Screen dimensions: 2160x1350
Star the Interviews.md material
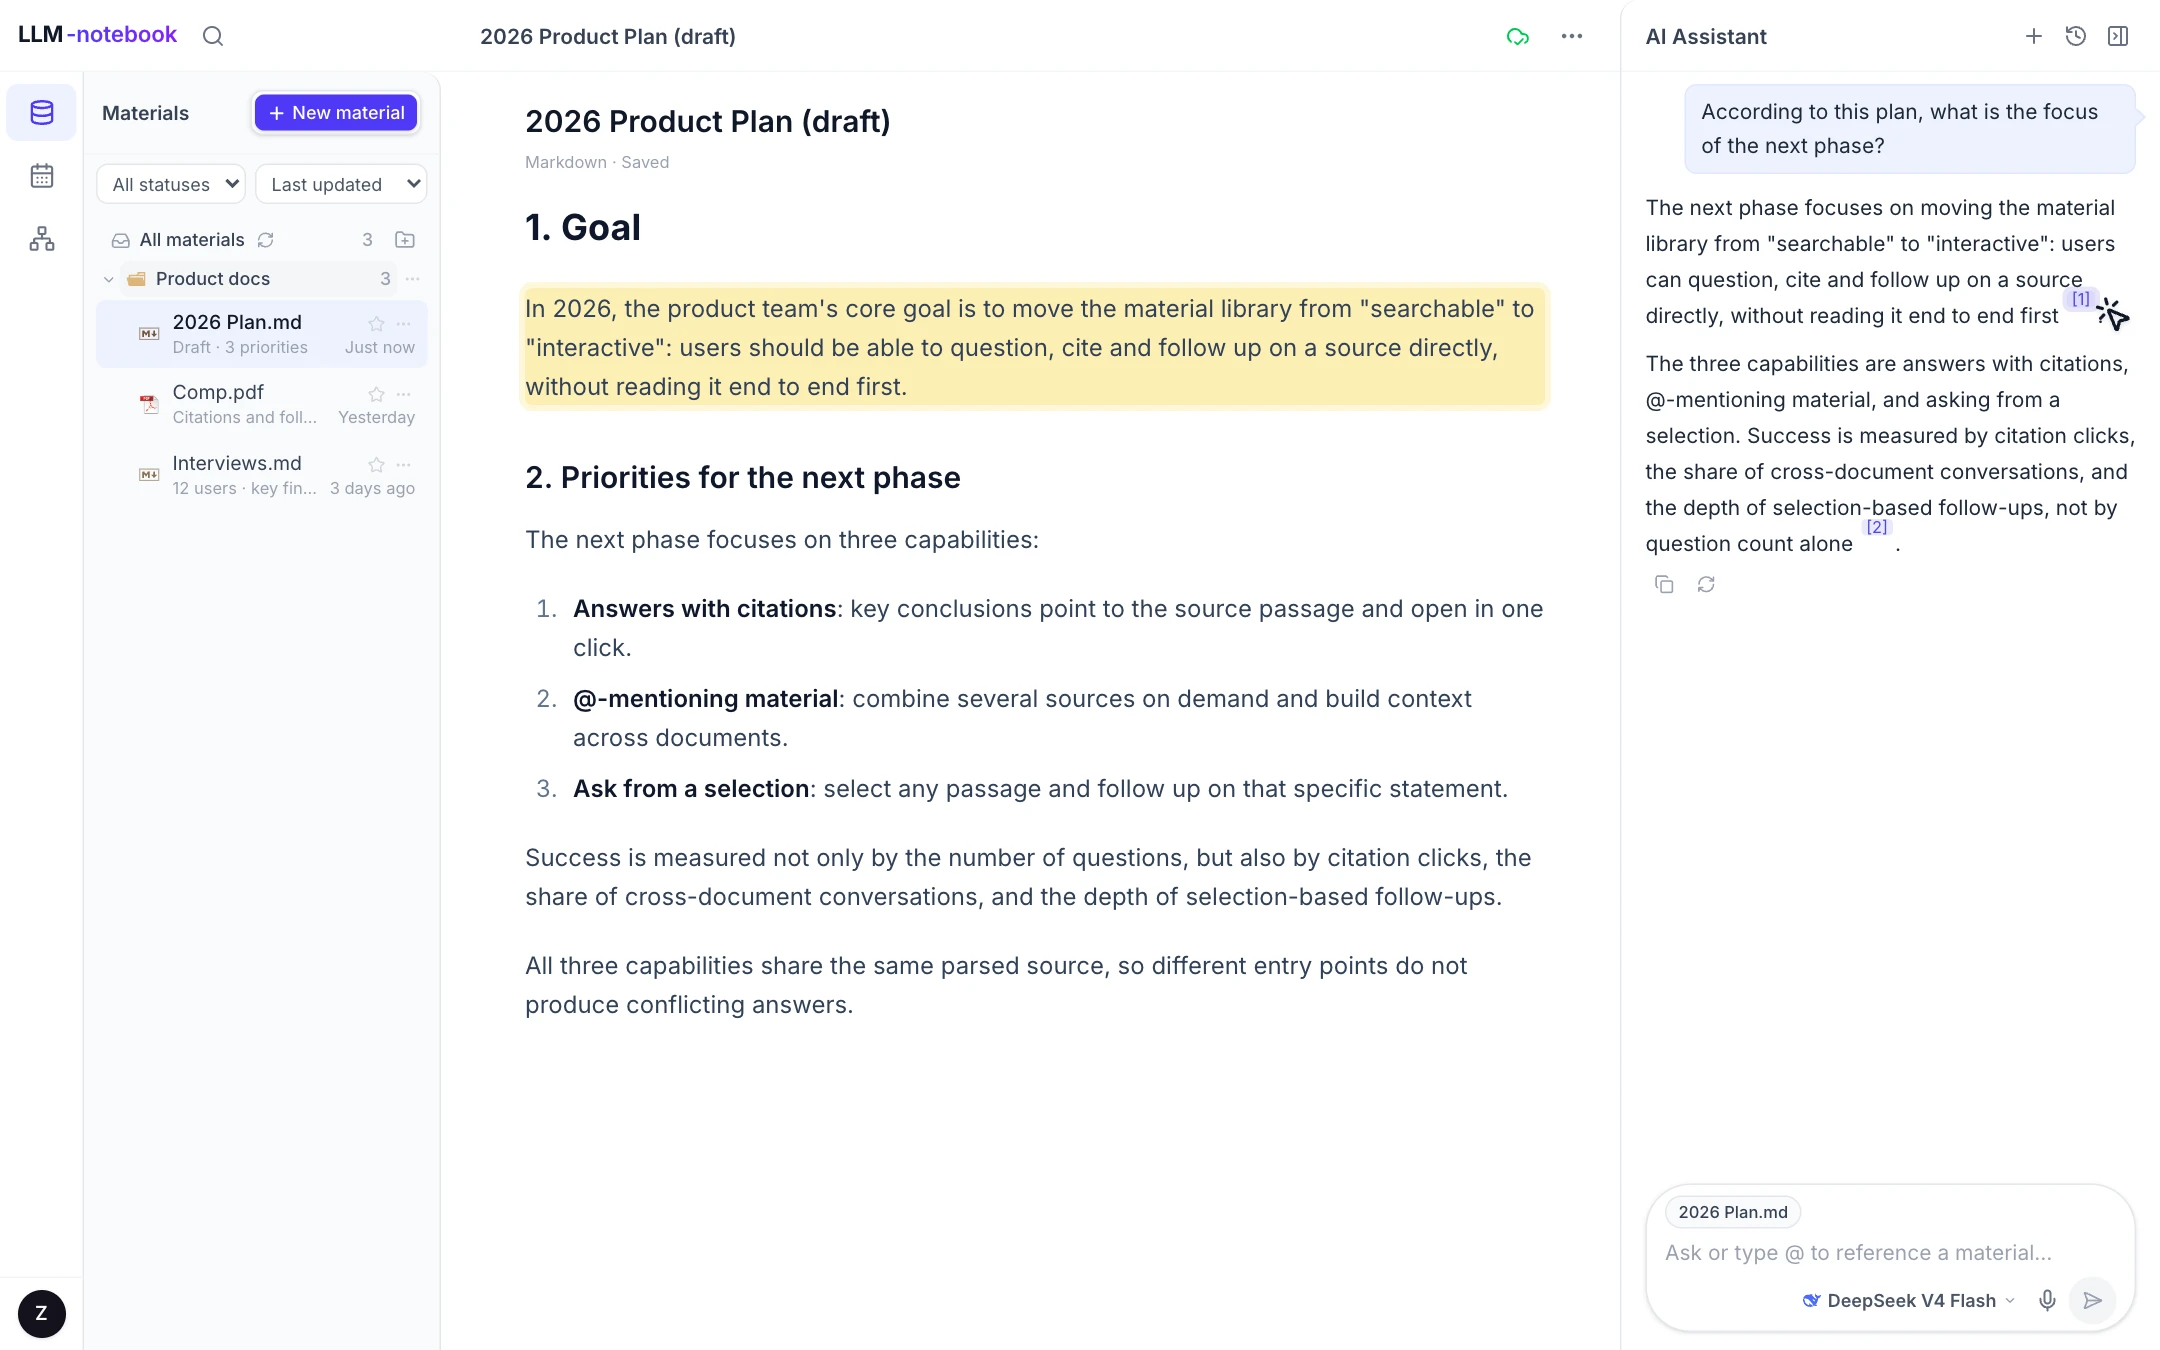click(x=376, y=464)
